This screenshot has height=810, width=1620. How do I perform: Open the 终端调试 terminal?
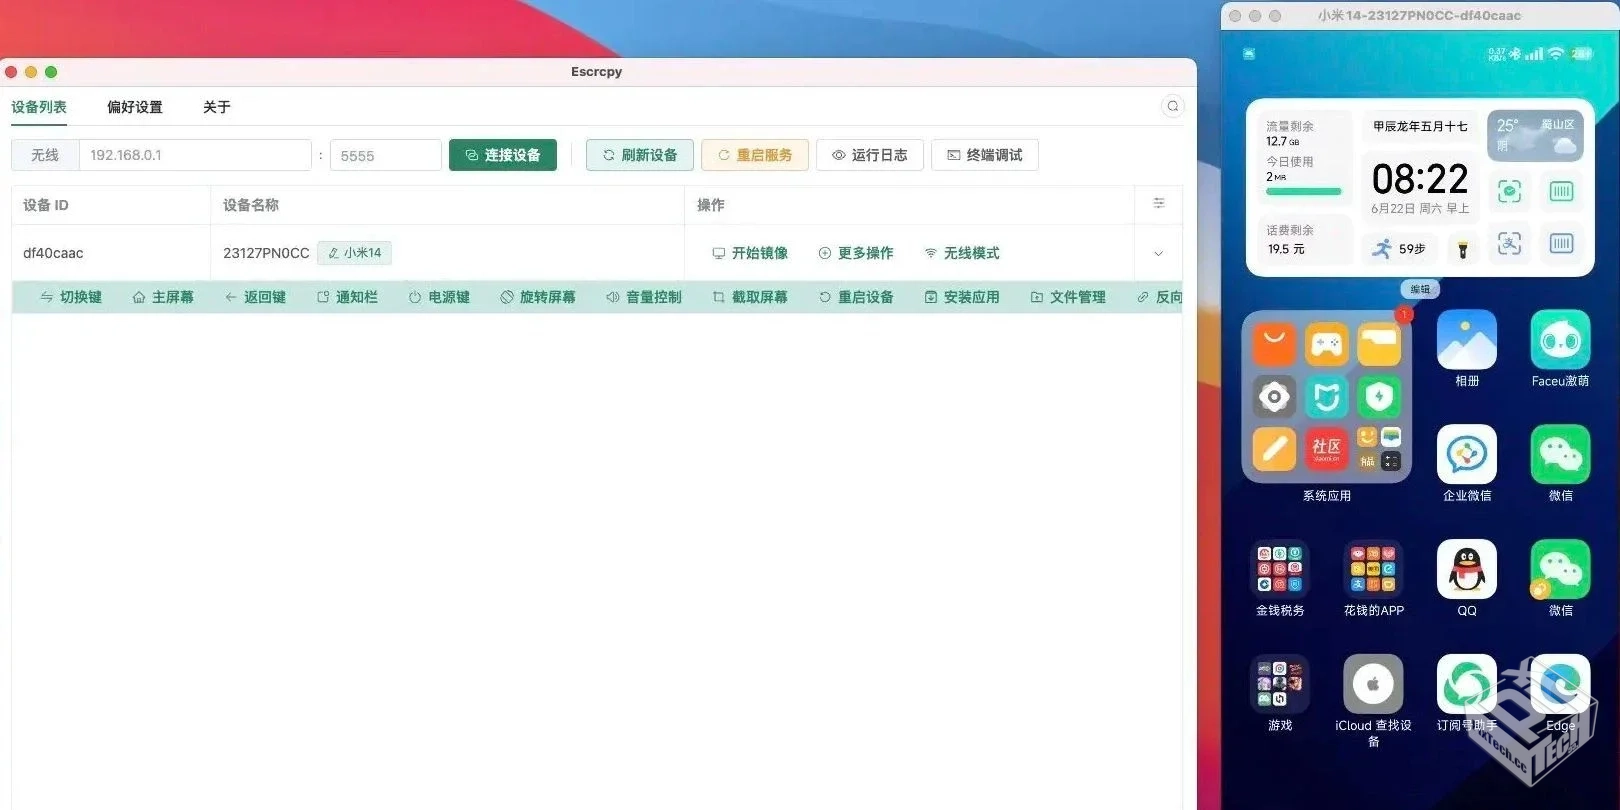pos(985,155)
